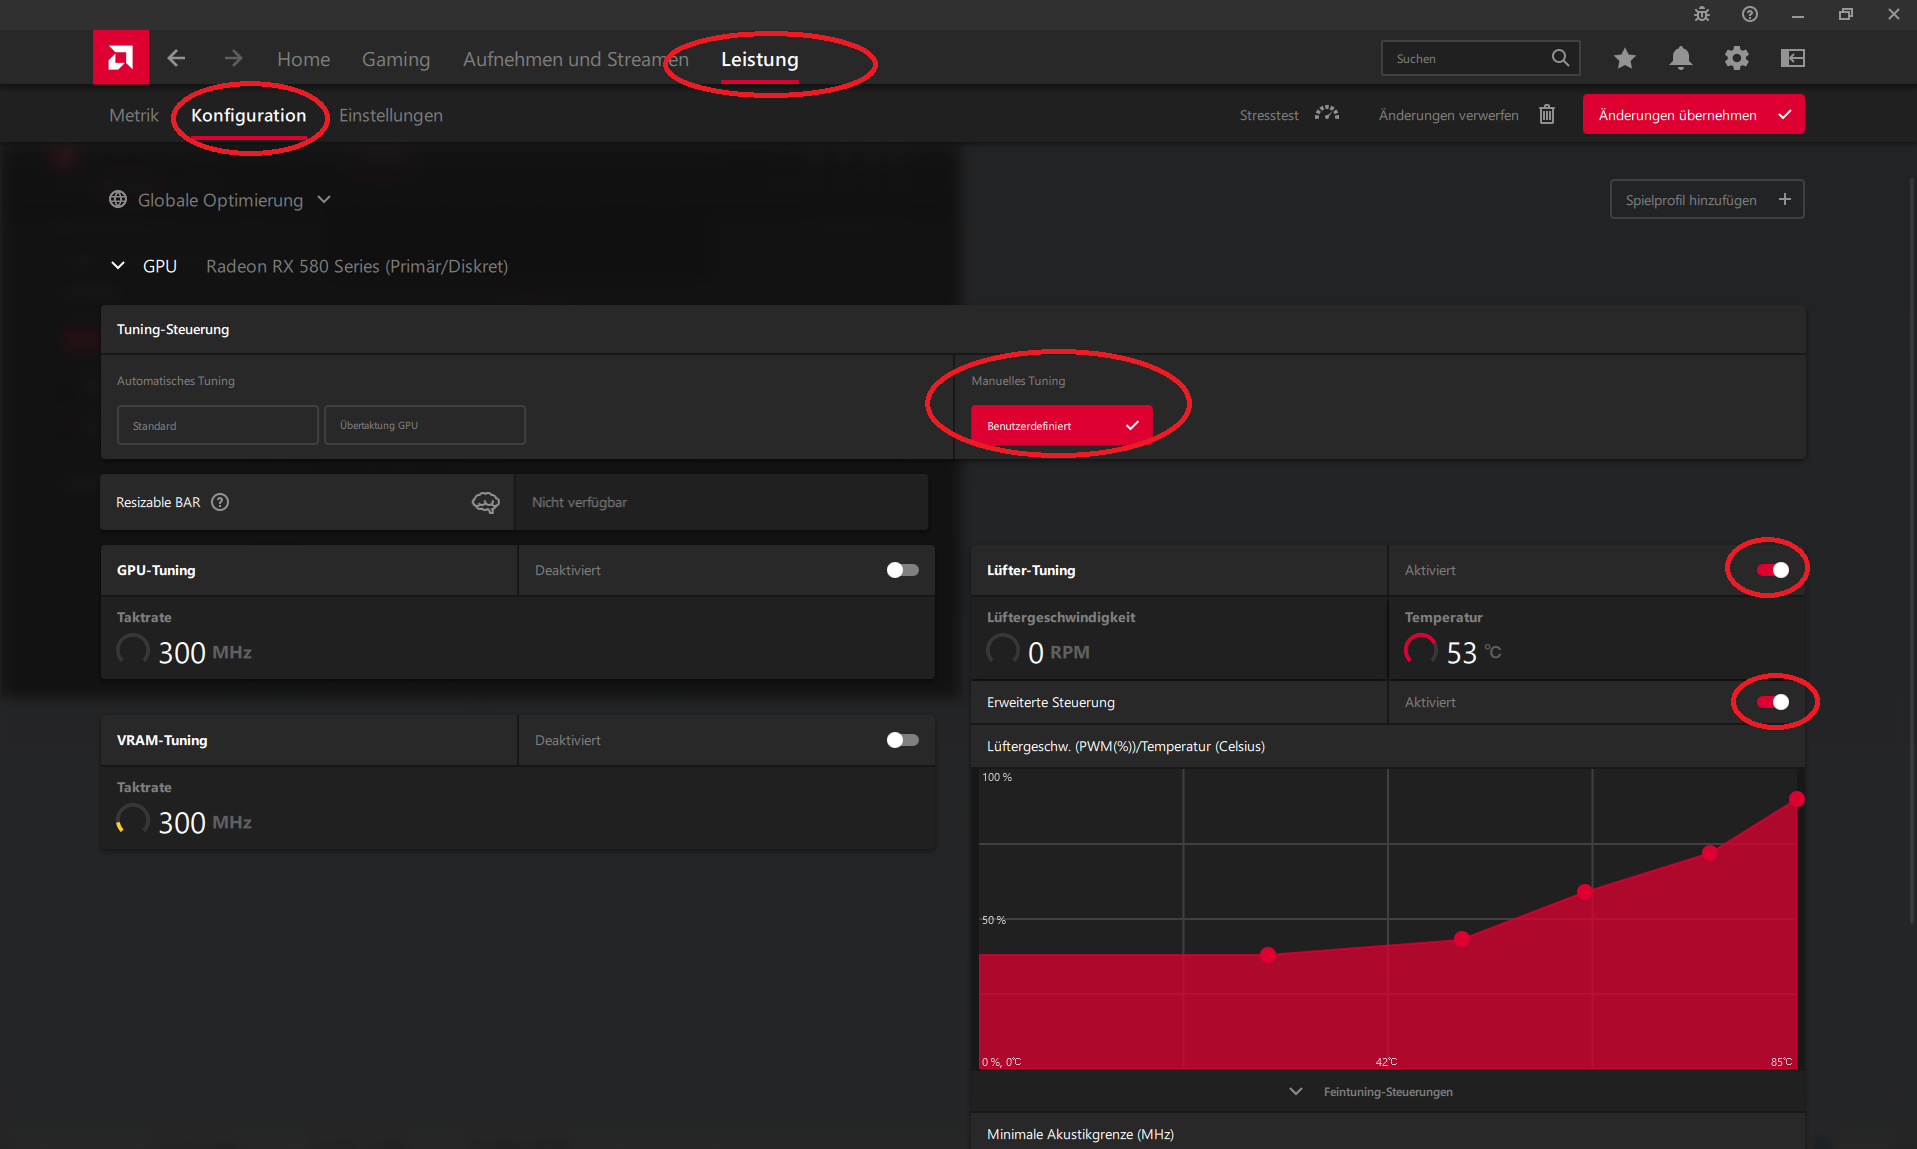Open the Home tab
This screenshot has width=1917, height=1149.
point(304,59)
